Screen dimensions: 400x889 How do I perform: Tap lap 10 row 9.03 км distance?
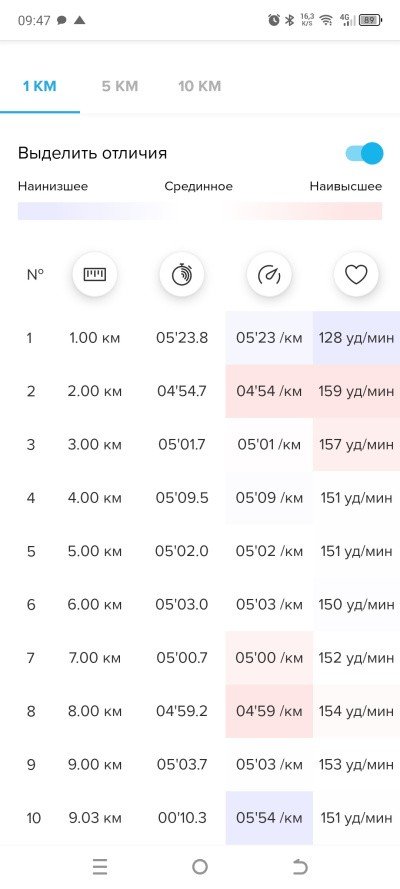pyautogui.click(x=95, y=818)
